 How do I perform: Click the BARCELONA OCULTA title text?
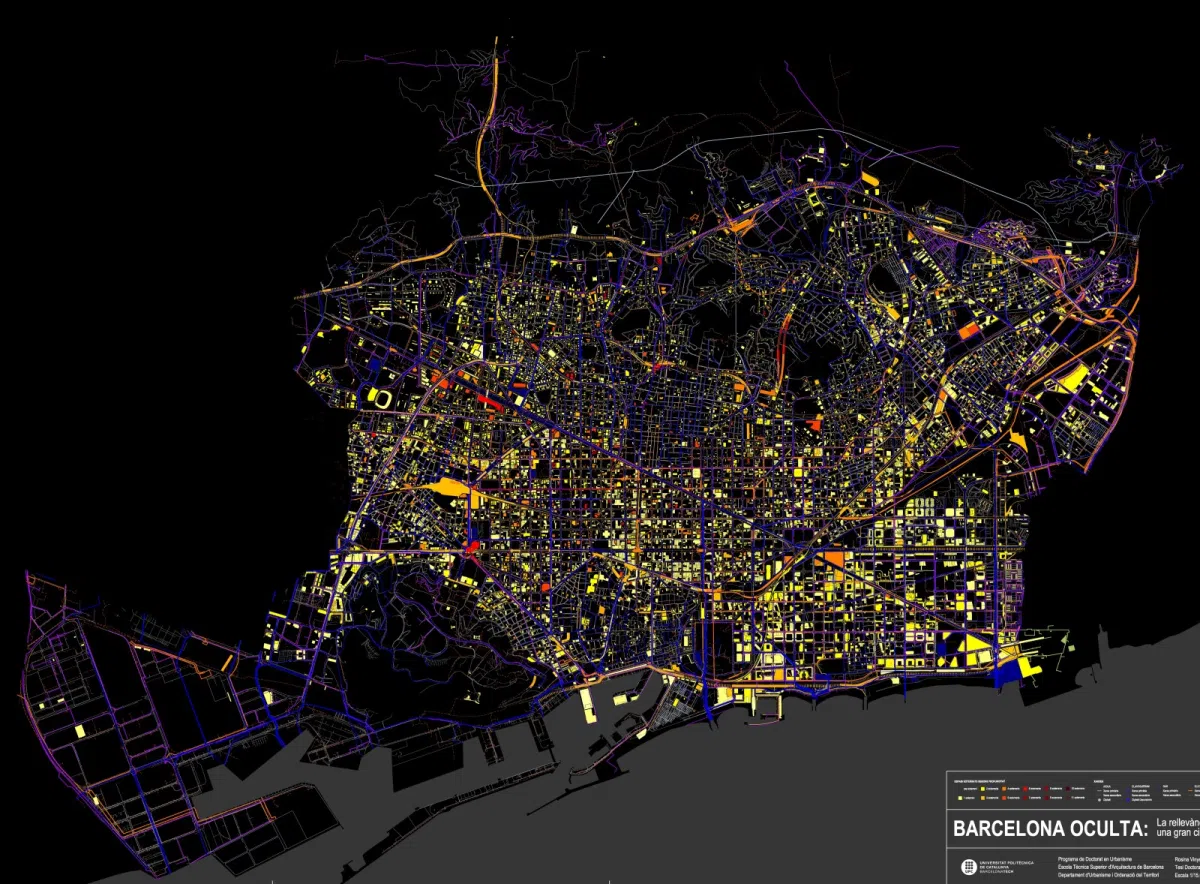[1051, 828]
